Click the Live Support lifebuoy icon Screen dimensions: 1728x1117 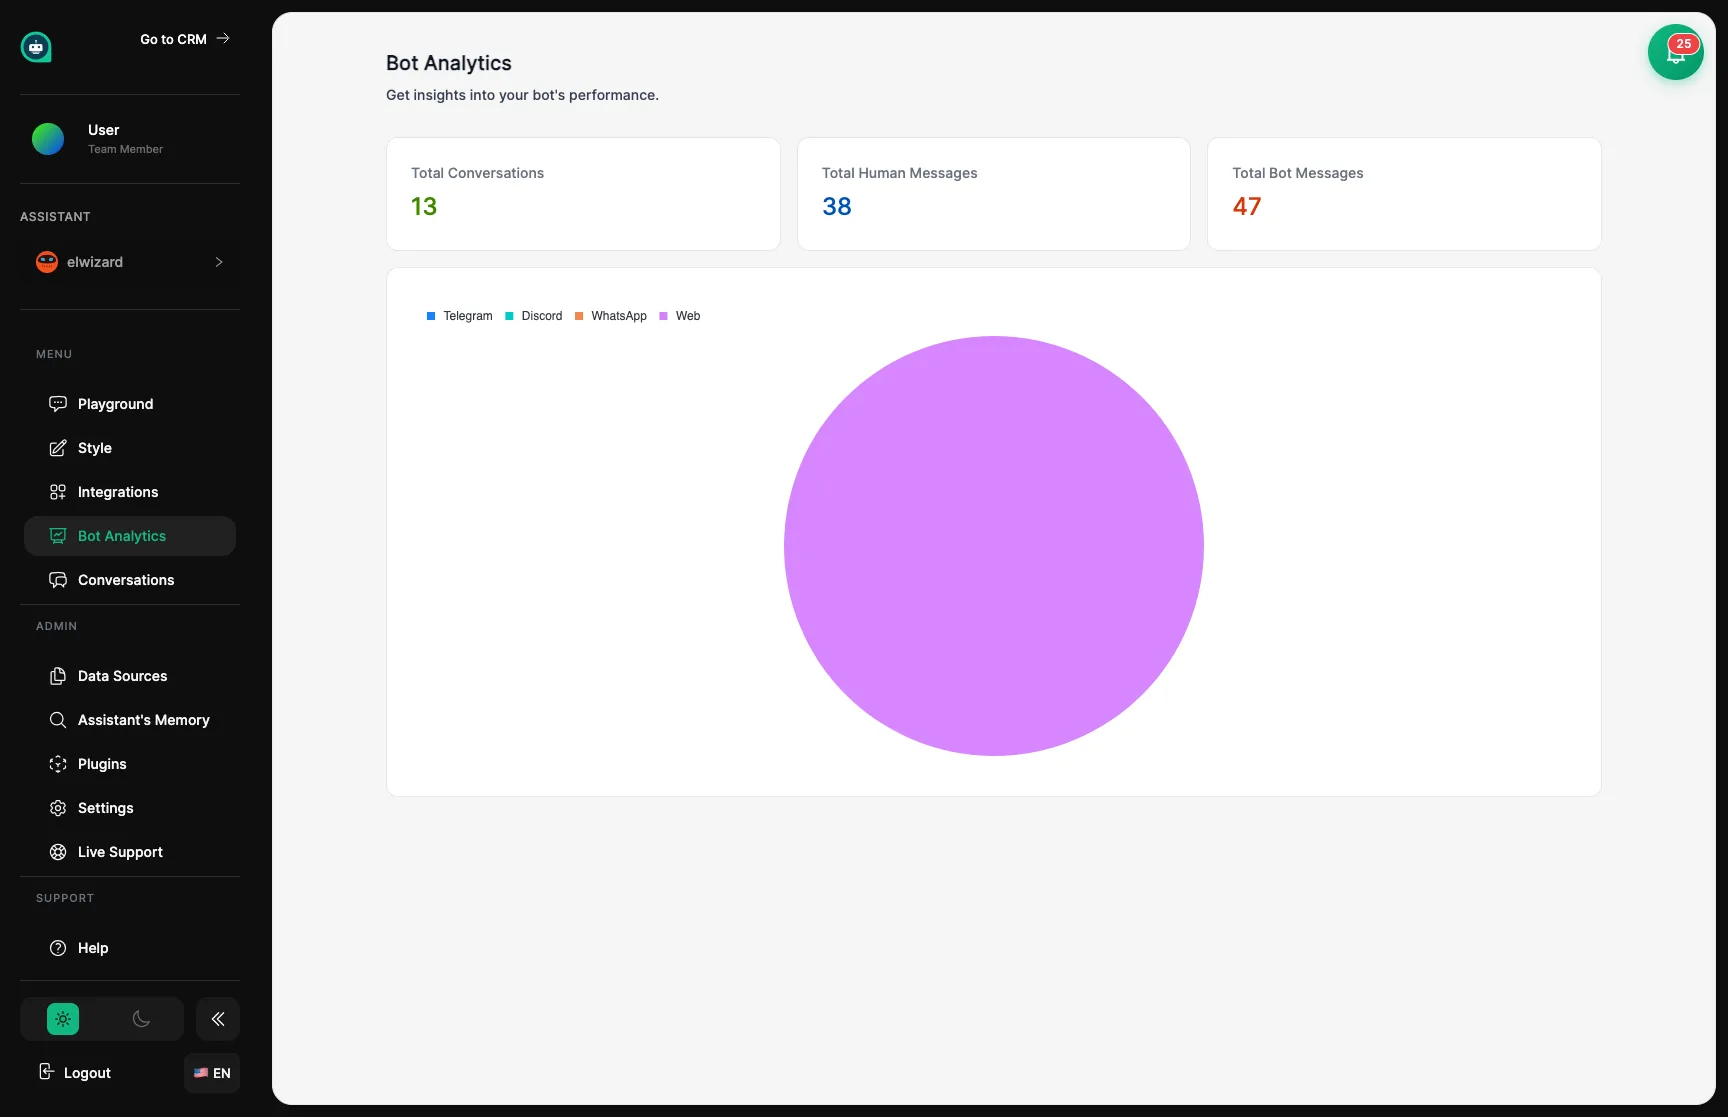pos(58,852)
